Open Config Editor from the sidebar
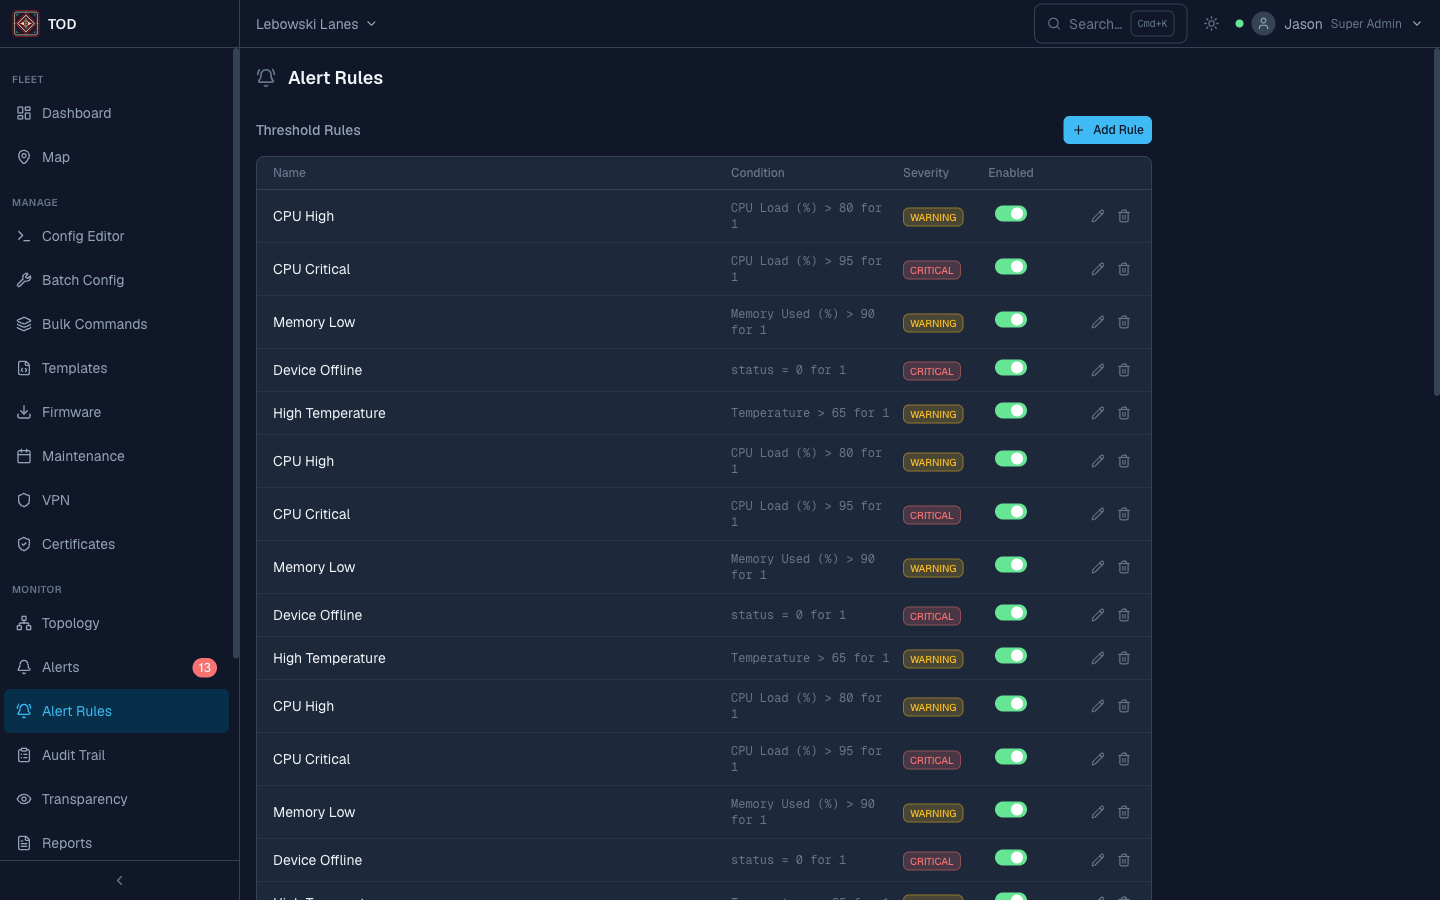The height and width of the screenshot is (900, 1440). pyautogui.click(x=83, y=236)
